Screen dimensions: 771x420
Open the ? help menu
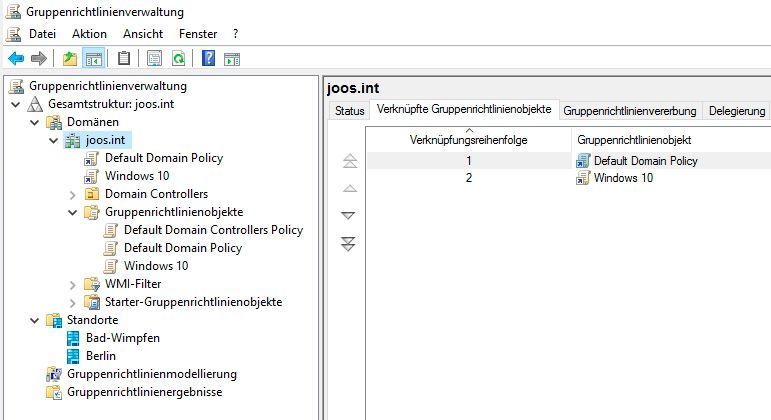pyautogui.click(x=236, y=34)
